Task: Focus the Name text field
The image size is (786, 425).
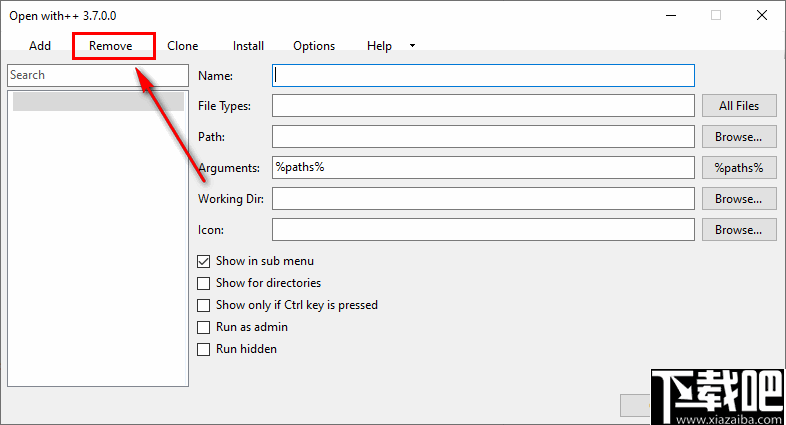Action: tap(483, 75)
